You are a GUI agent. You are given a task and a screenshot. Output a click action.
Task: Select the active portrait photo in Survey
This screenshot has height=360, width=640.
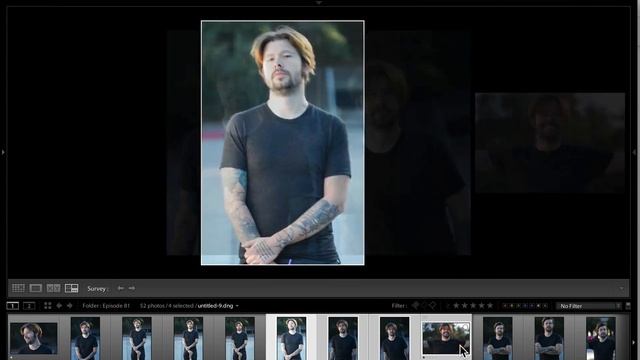[282, 143]
